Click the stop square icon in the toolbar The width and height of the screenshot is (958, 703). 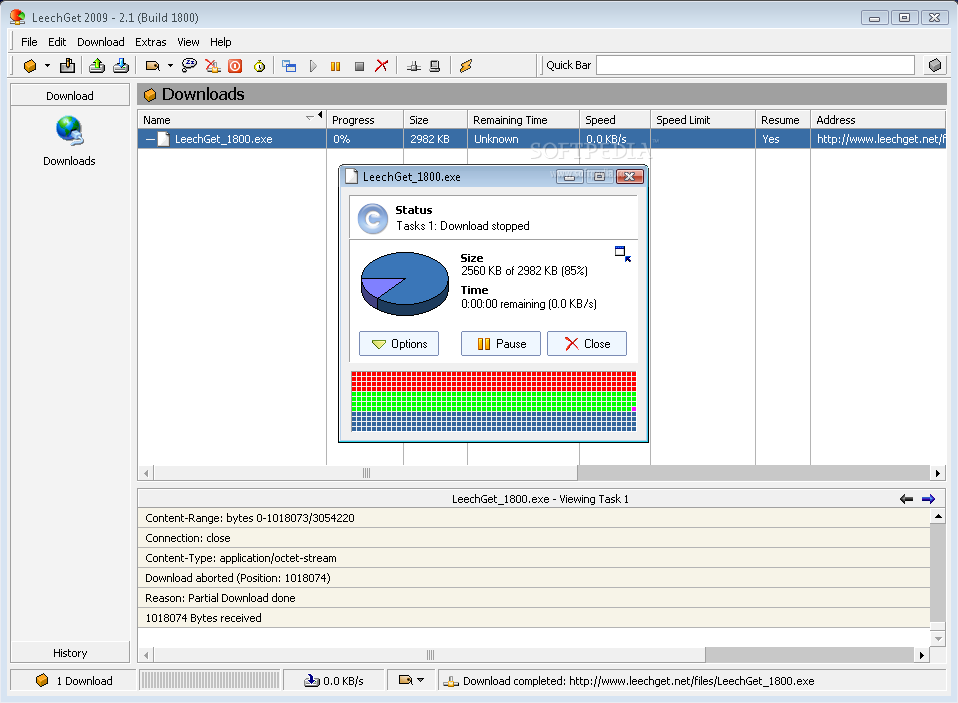click(359, 66)
